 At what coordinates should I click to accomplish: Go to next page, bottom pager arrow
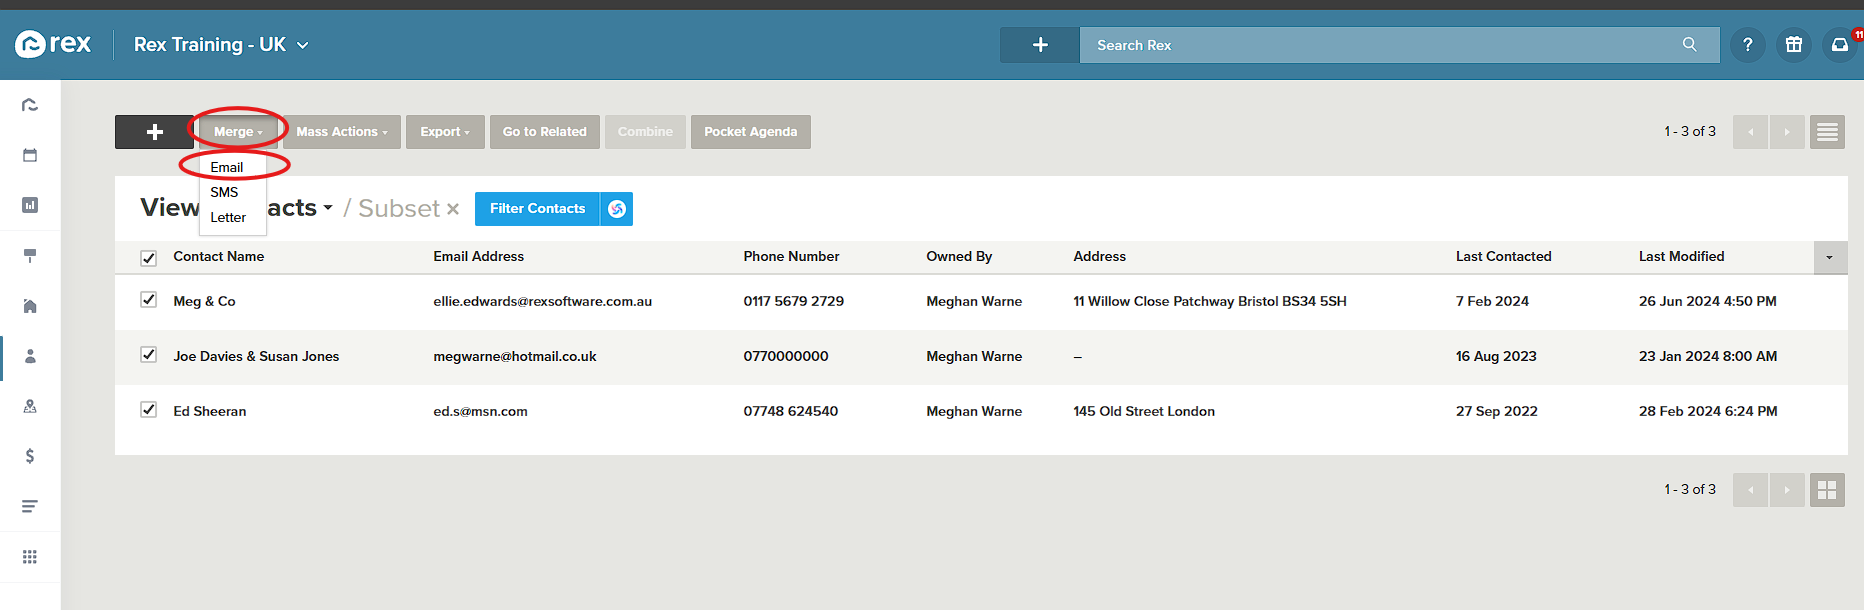pyautogui.click(x=1787, y=490)
